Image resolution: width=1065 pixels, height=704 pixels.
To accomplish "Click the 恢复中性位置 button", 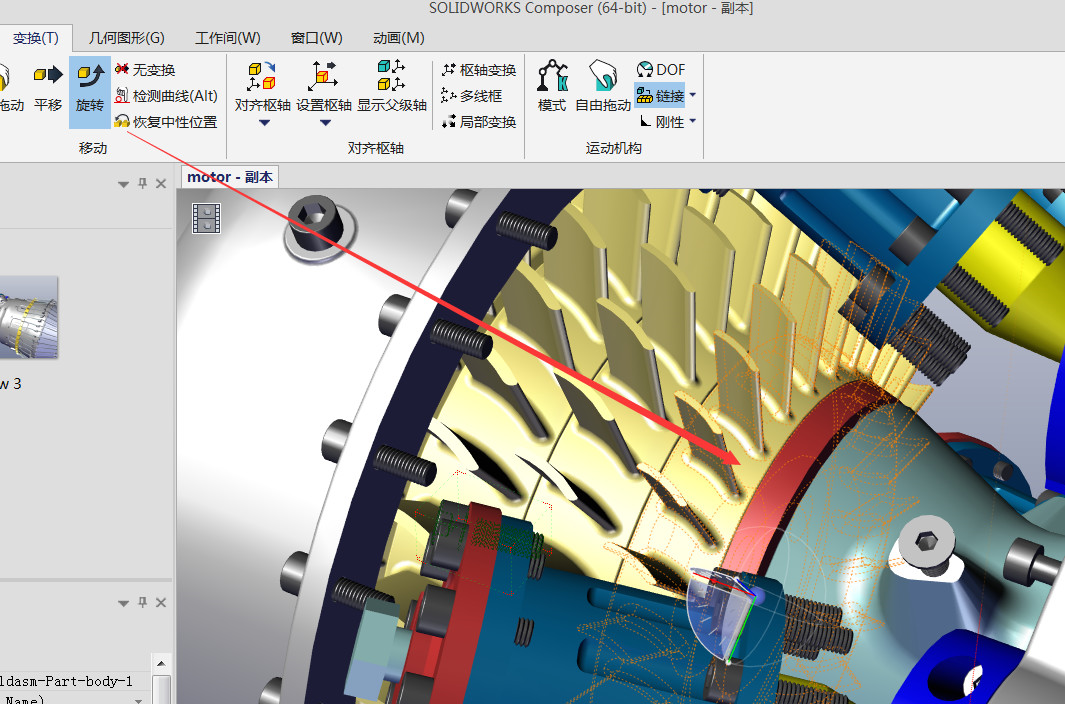I will pos(166,122).
